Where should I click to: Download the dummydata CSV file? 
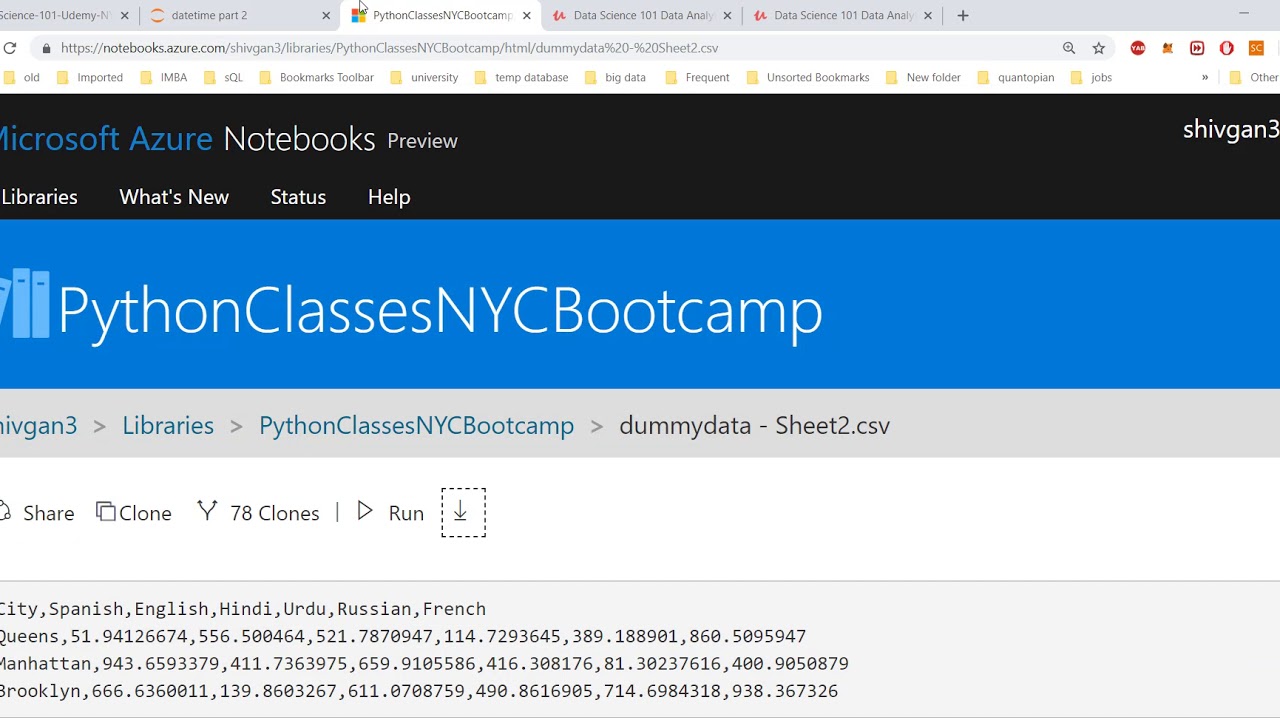click(x=463, y=513)
